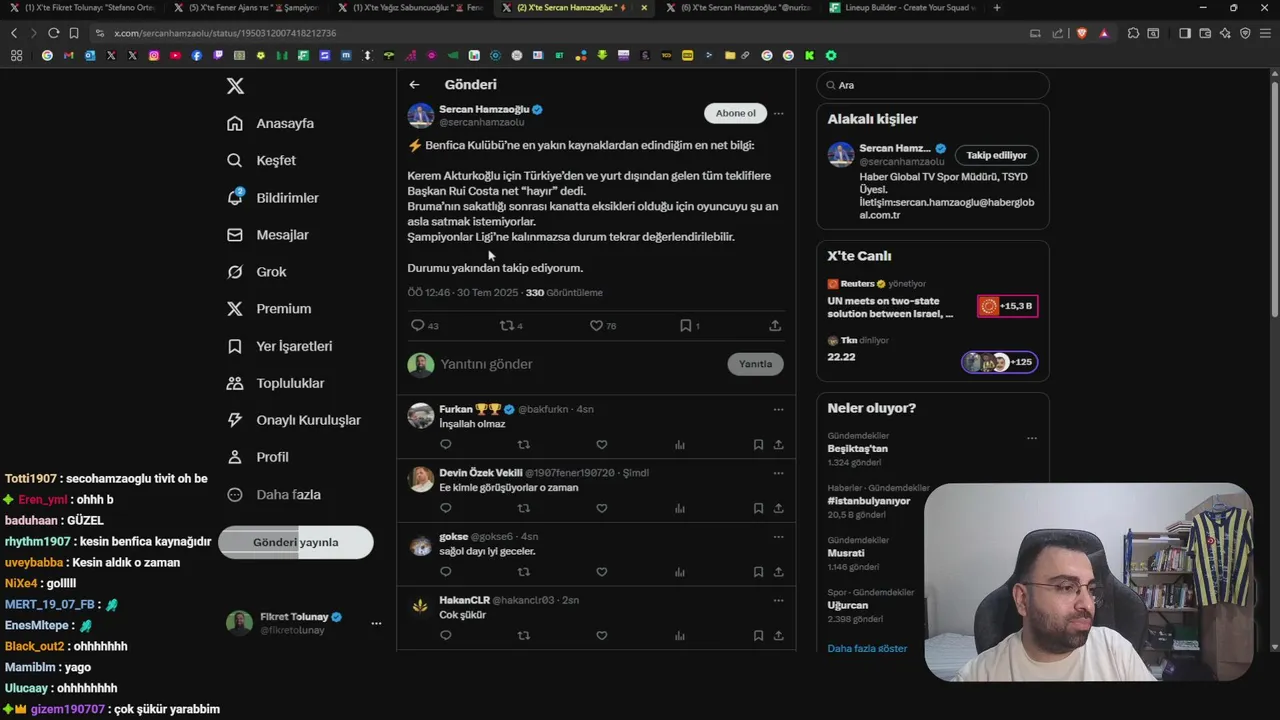Like gokse's reply 'sağol dayı iyi geceler'
1280x720 pixels.
(x=602, y=572)
